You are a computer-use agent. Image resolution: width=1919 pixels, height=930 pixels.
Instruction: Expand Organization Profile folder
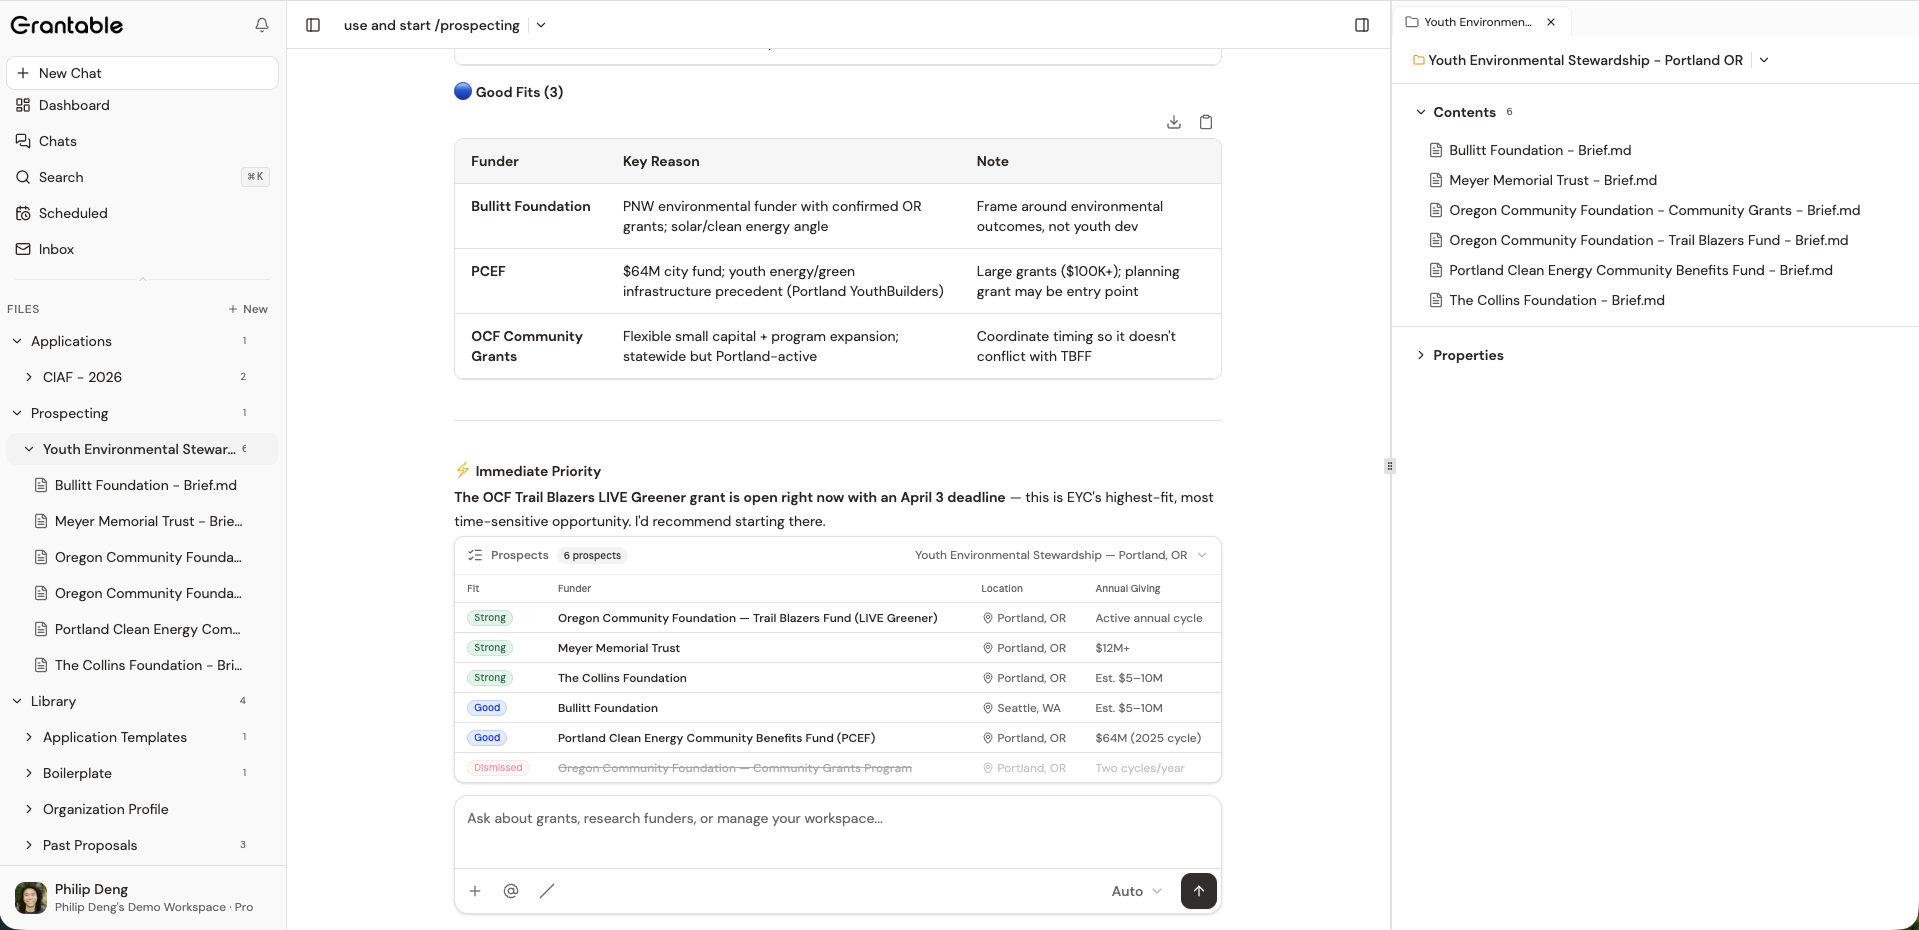[x=29, y=809]
